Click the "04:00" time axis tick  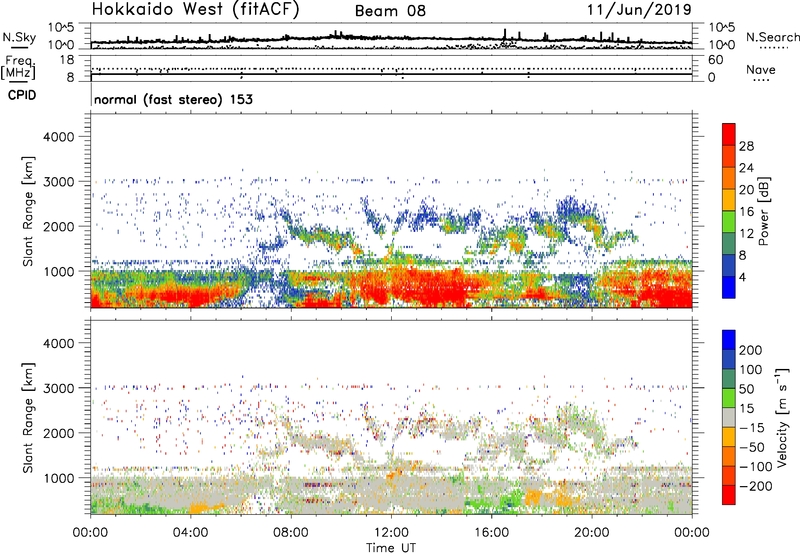click(x=190, y=533)
